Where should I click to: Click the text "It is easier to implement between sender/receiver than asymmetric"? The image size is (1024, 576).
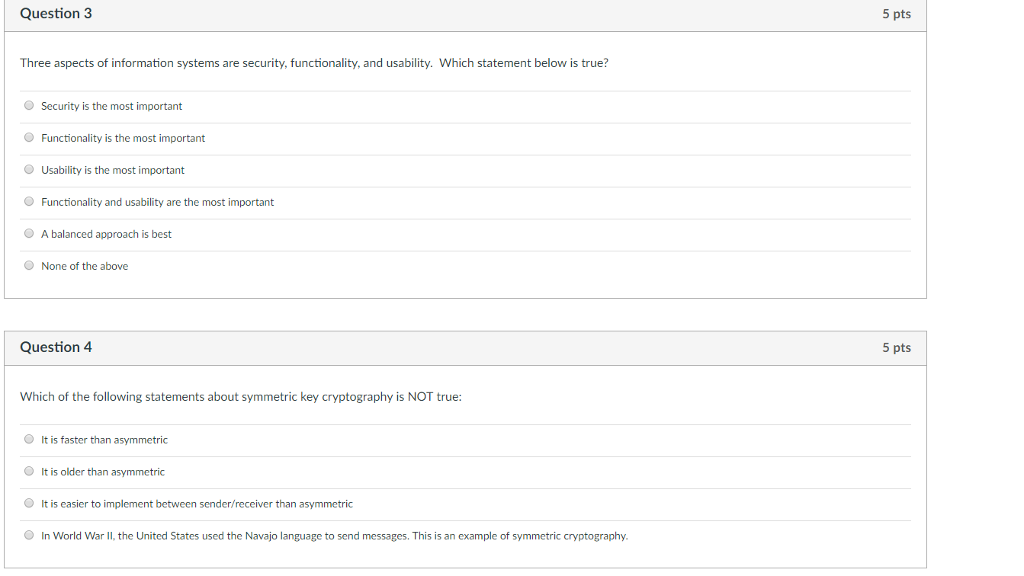tap(197, 504)
